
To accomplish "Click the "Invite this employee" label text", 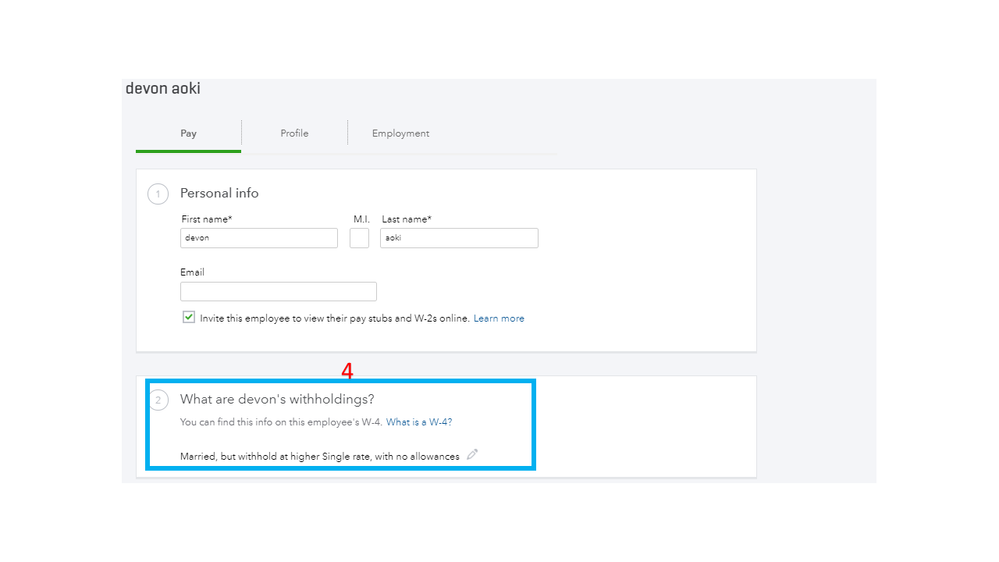I will point(334,319).
